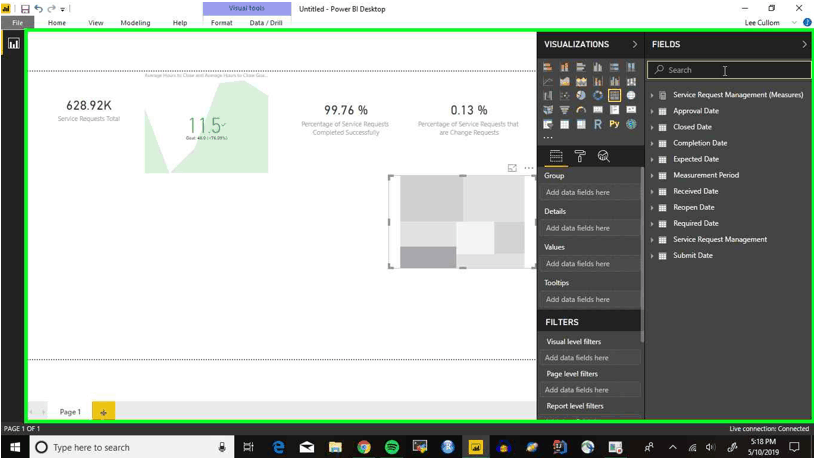Switch to the Format paint roller tab

point(580,156)
